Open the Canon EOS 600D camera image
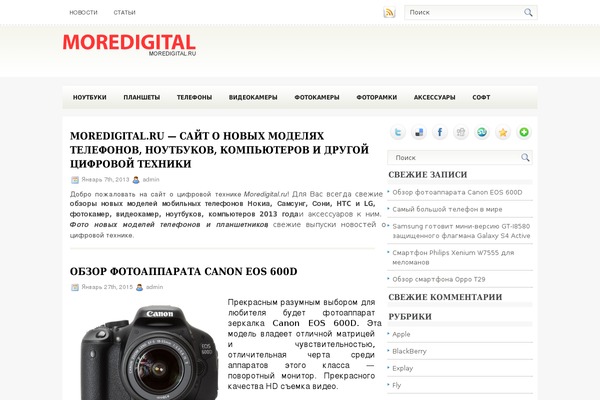The image size is (600, 400). (150, 352)
